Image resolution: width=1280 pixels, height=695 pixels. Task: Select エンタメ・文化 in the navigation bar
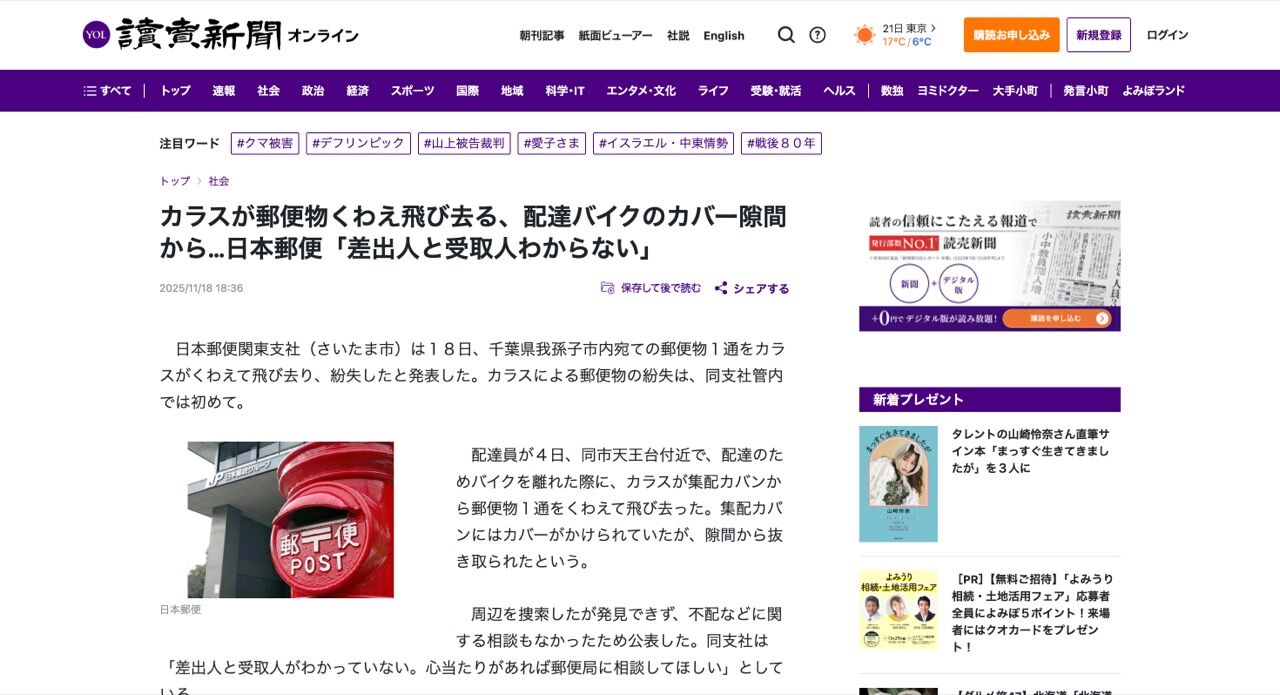click(641, 91)
